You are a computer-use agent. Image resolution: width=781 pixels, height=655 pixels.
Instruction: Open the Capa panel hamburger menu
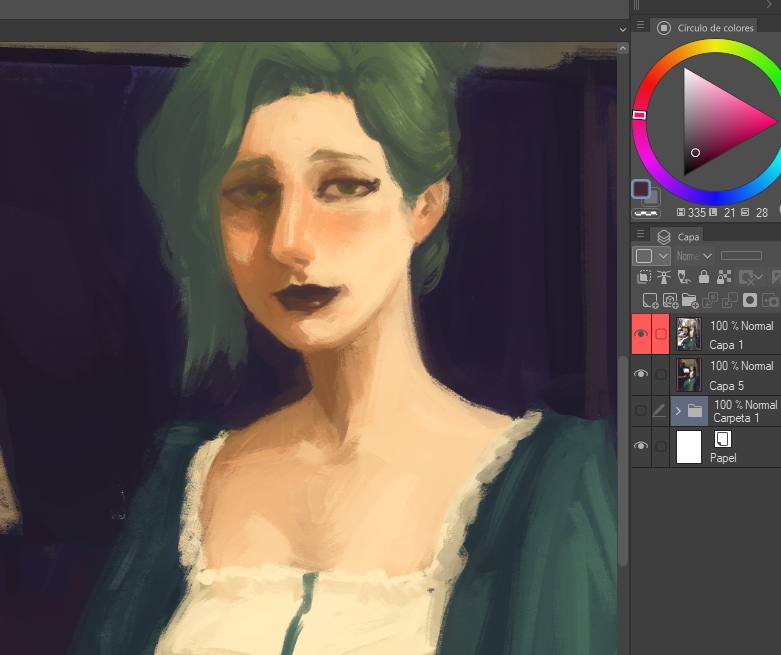pos(641,234)
